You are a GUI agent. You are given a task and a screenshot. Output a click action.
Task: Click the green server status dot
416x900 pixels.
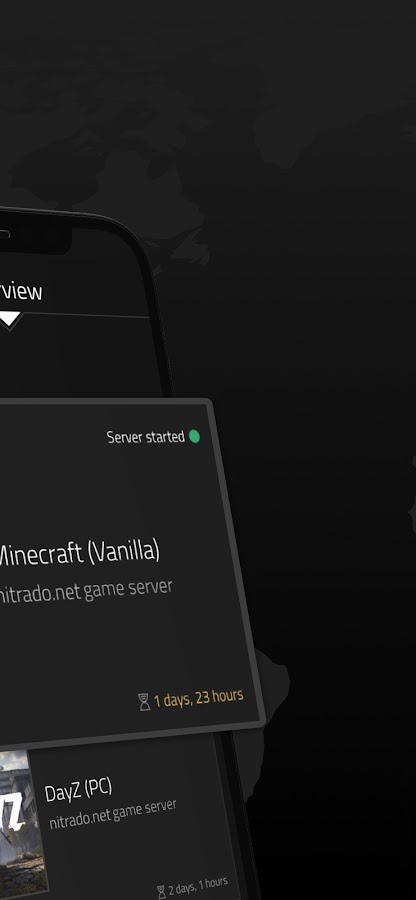[x=195, y=437]
